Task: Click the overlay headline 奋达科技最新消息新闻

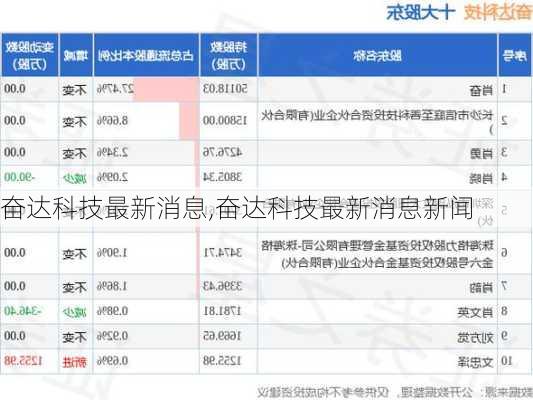Action: tap(344, 208)
